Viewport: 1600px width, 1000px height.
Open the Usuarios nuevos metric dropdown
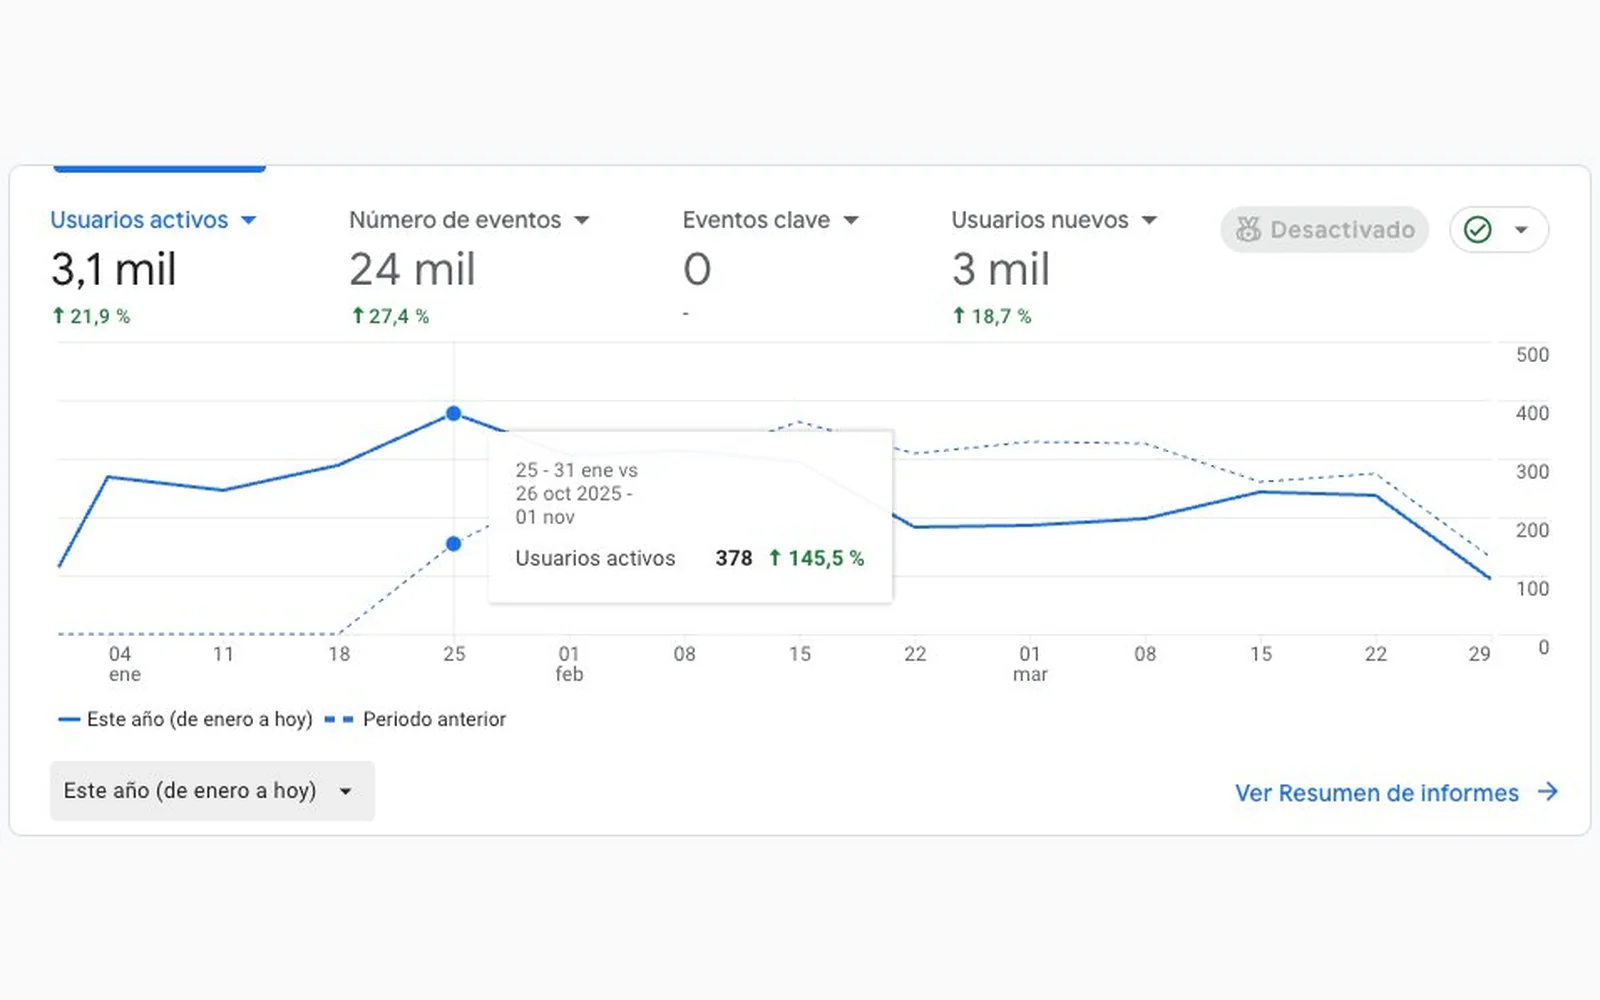pyautogui.click(x=1054, y=220)
